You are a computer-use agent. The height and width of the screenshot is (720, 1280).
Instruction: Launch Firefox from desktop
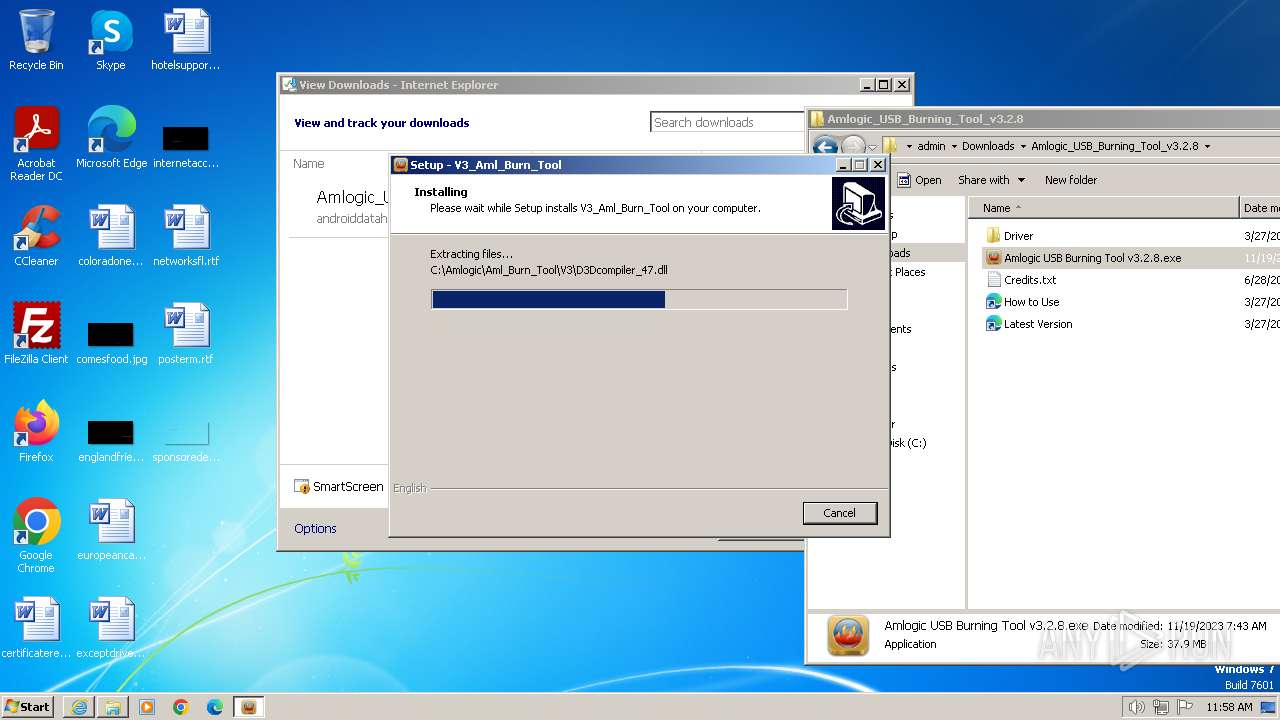pos(36,432)
